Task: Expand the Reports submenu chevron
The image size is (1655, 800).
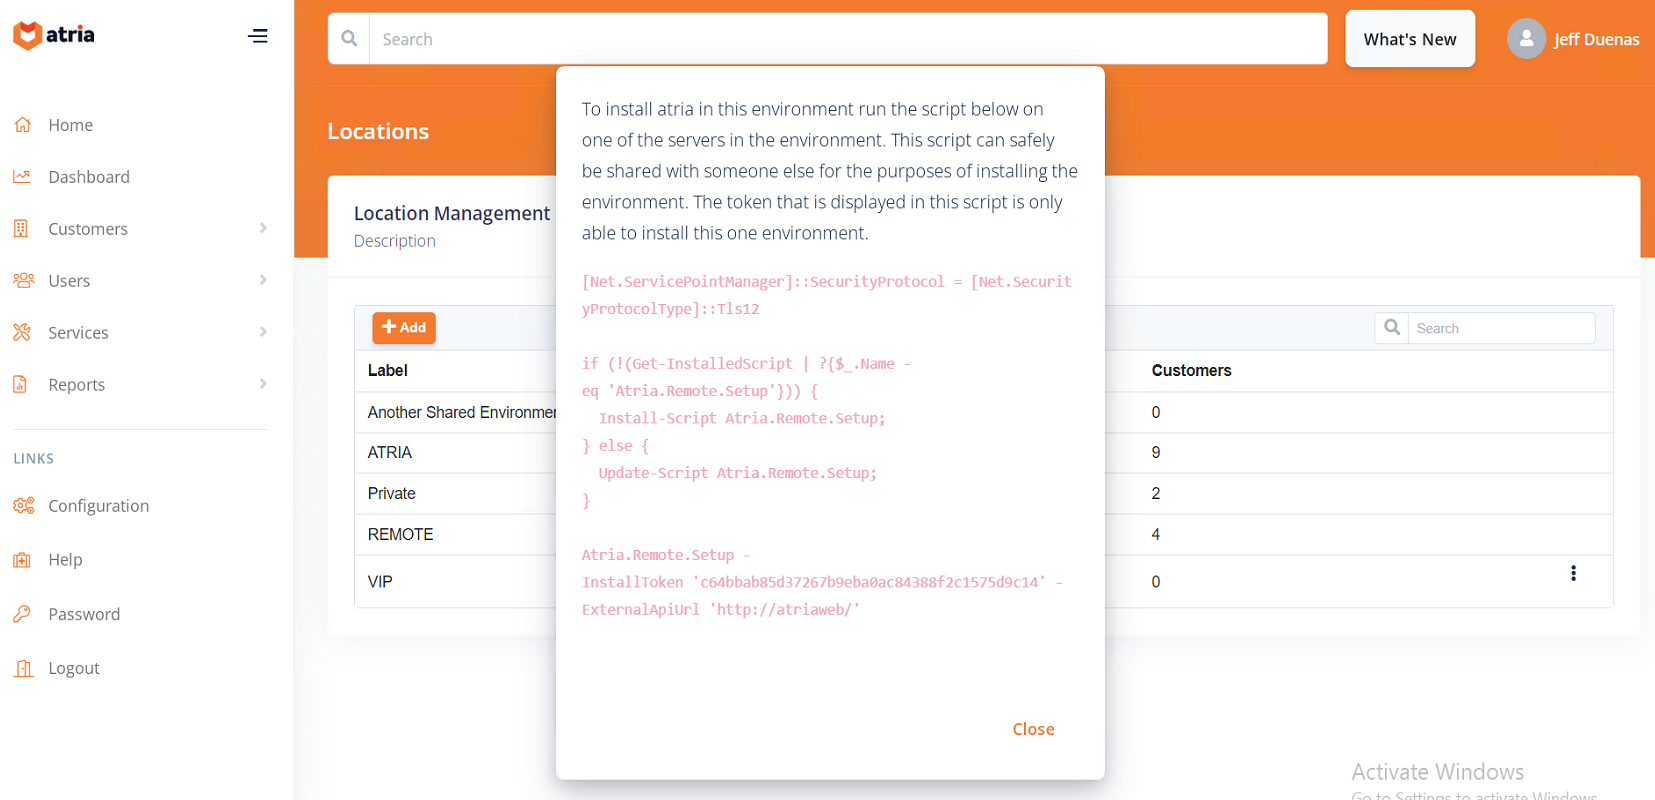Action: [263, 385]
